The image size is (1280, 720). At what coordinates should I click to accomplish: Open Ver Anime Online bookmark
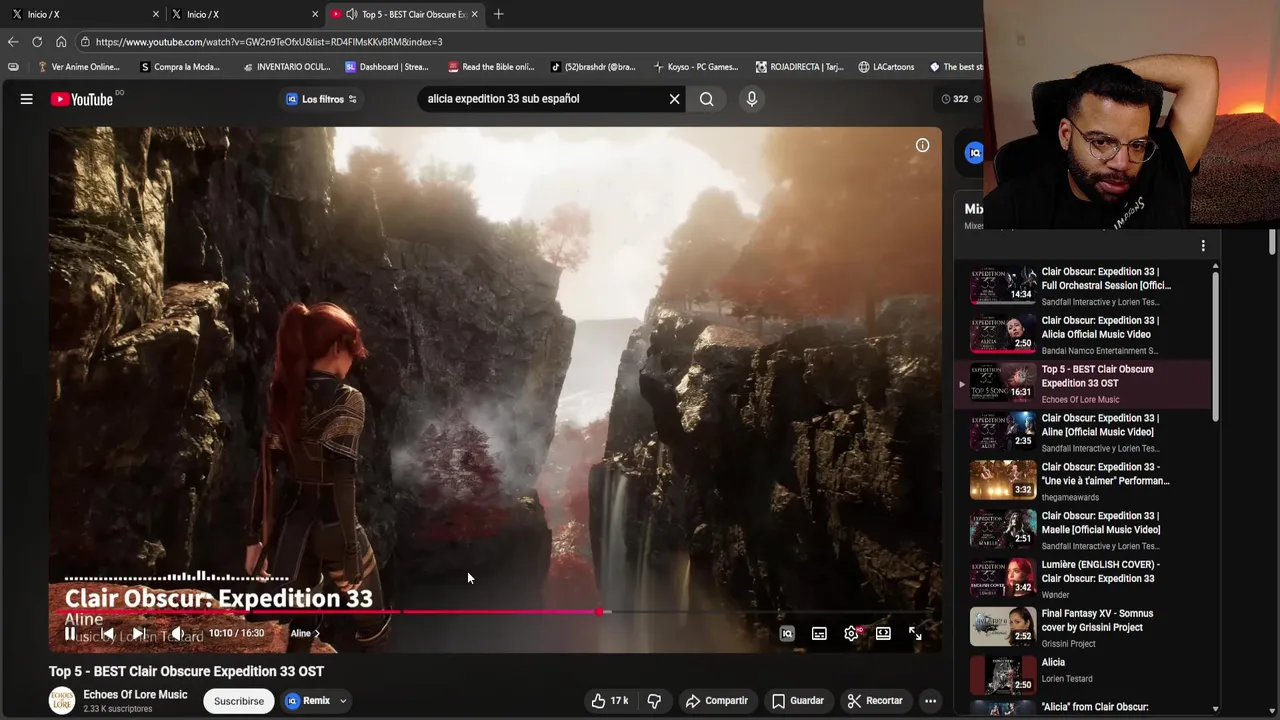pyautogui.click(x=78, y=67)
